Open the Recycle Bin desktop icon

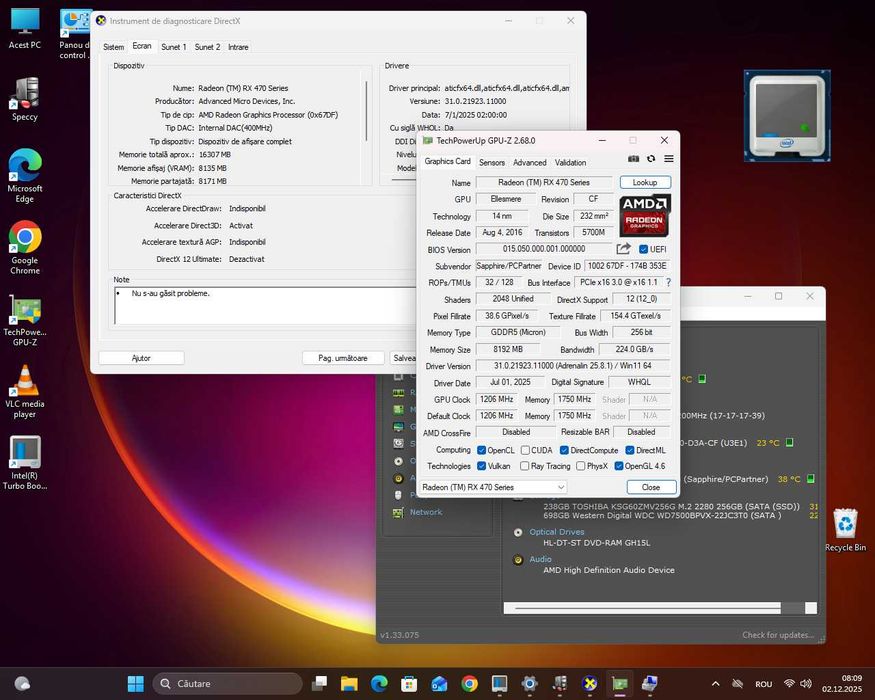(845, 530)
